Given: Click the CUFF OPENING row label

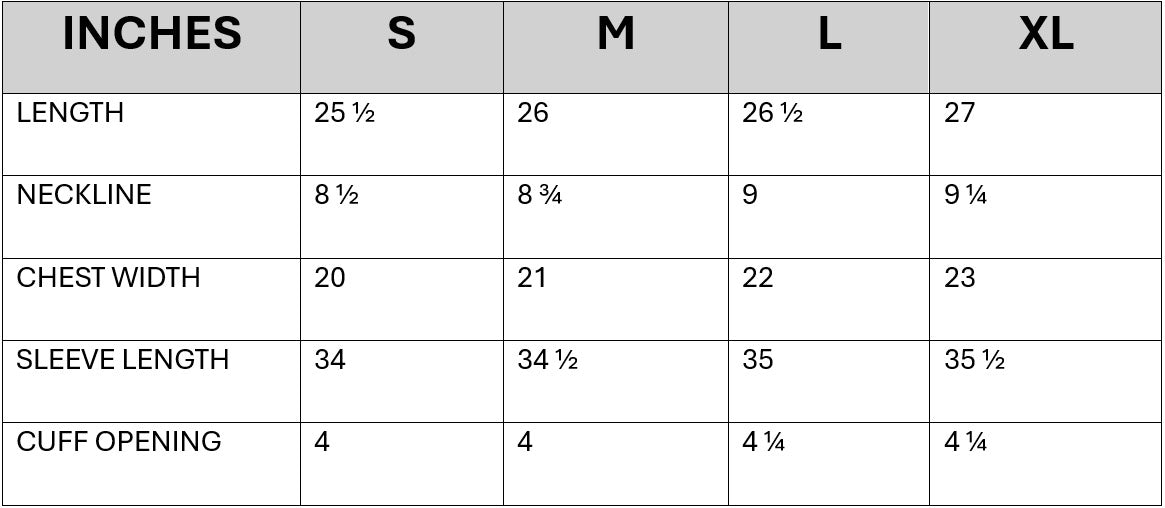Looking at the screenshot, I should coord(119,441).
